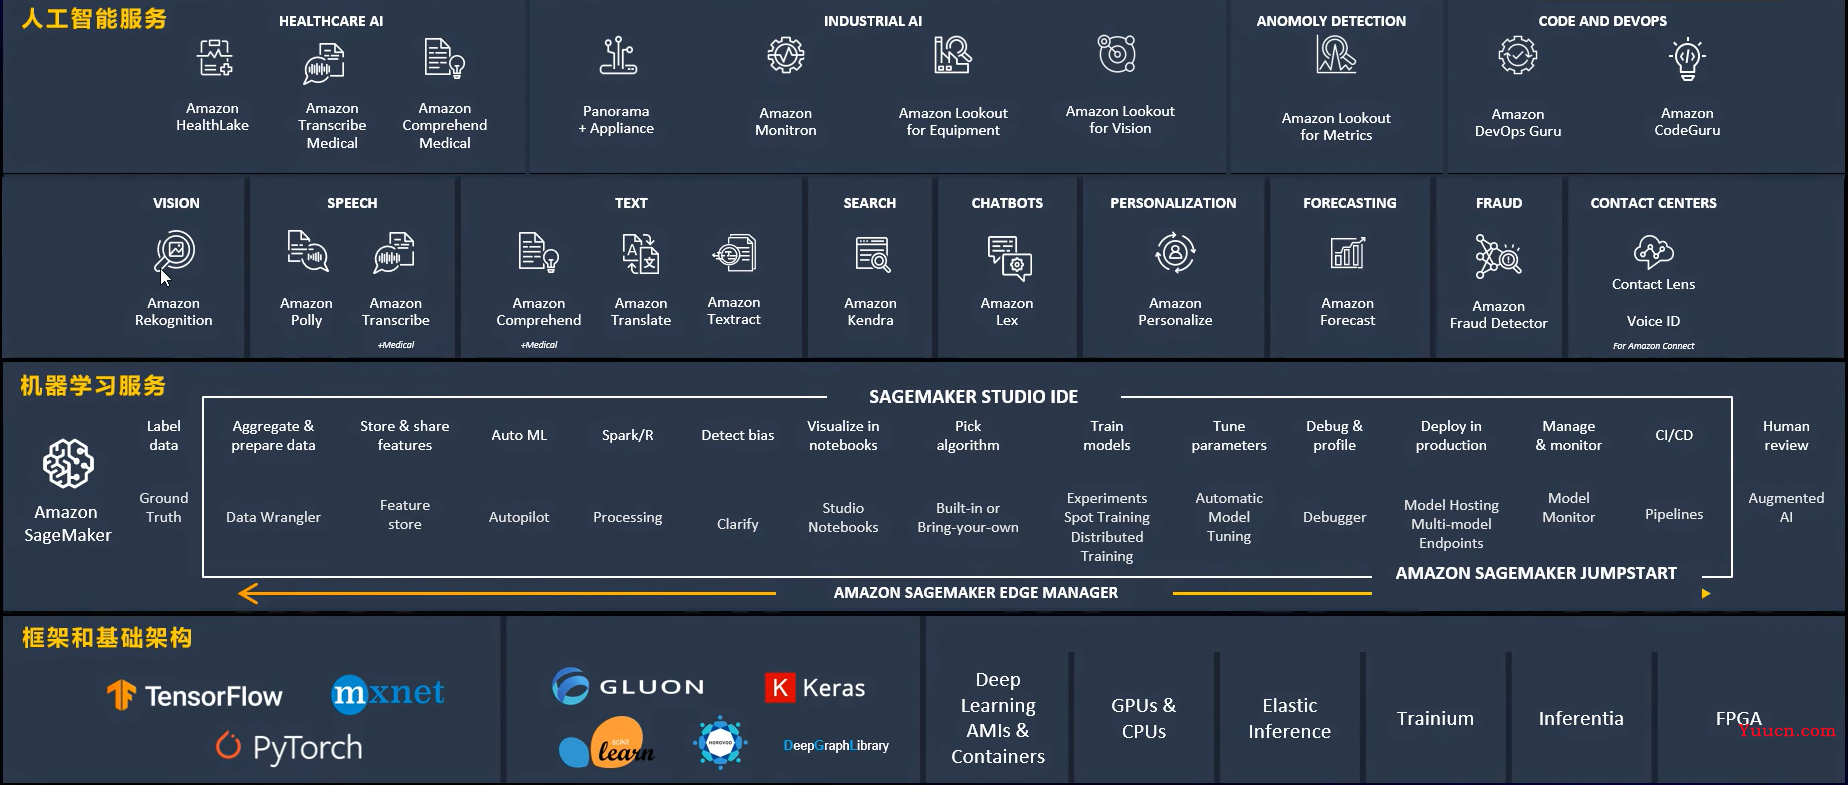The width and height of the screenshot is (1848, 785).
Task: Click the Debugger entry
Action: [x=1334, y=517]
